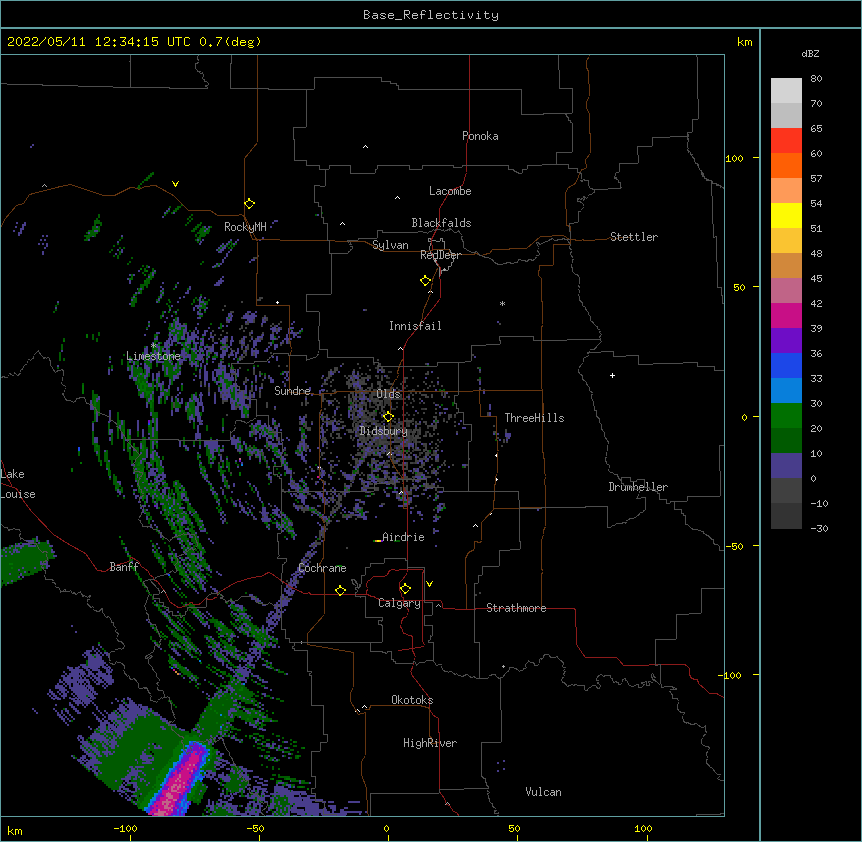Click the yellow V marker northwest of RockyMH
The width and height of the screenshot is (862, 842).
coord(175,184)
